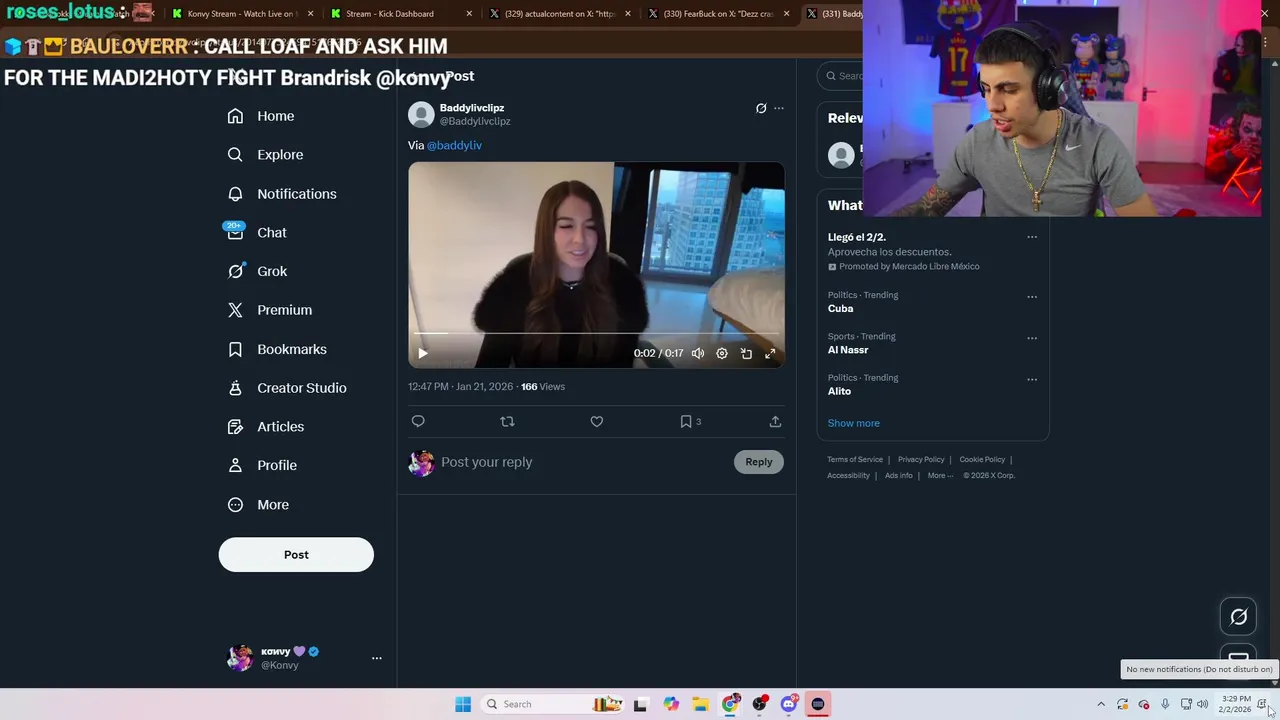This screenshot has height=720, width=1280.
Task: Open account options next to @Konvy
Action: (377, 658)
